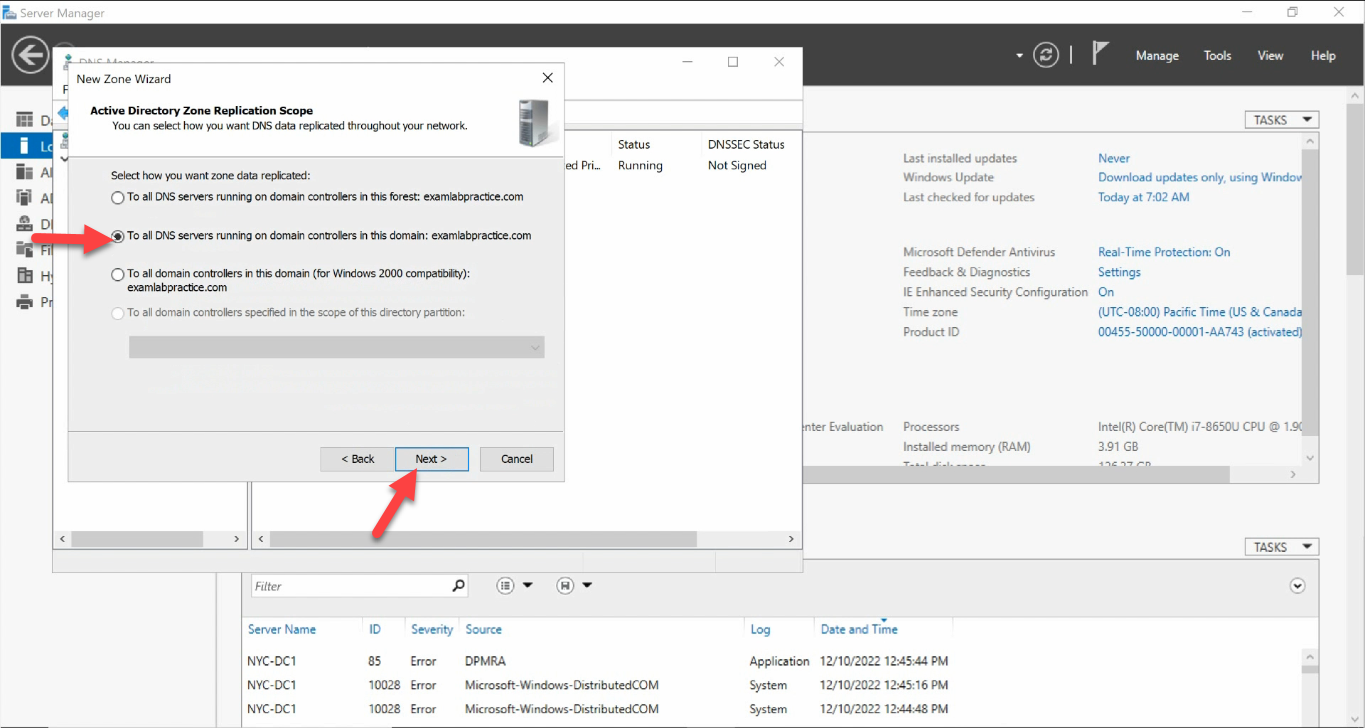
Task: Sort events by Source column header
Action: point(484,630)
